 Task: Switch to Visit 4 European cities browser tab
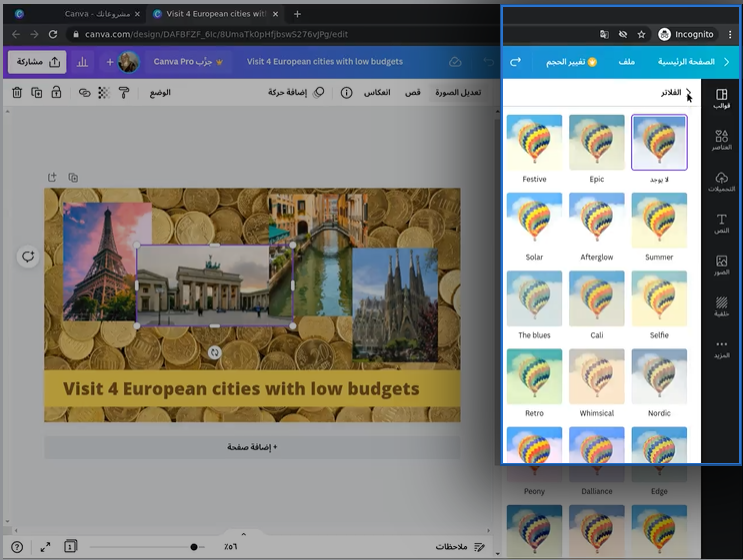[216, 14]
